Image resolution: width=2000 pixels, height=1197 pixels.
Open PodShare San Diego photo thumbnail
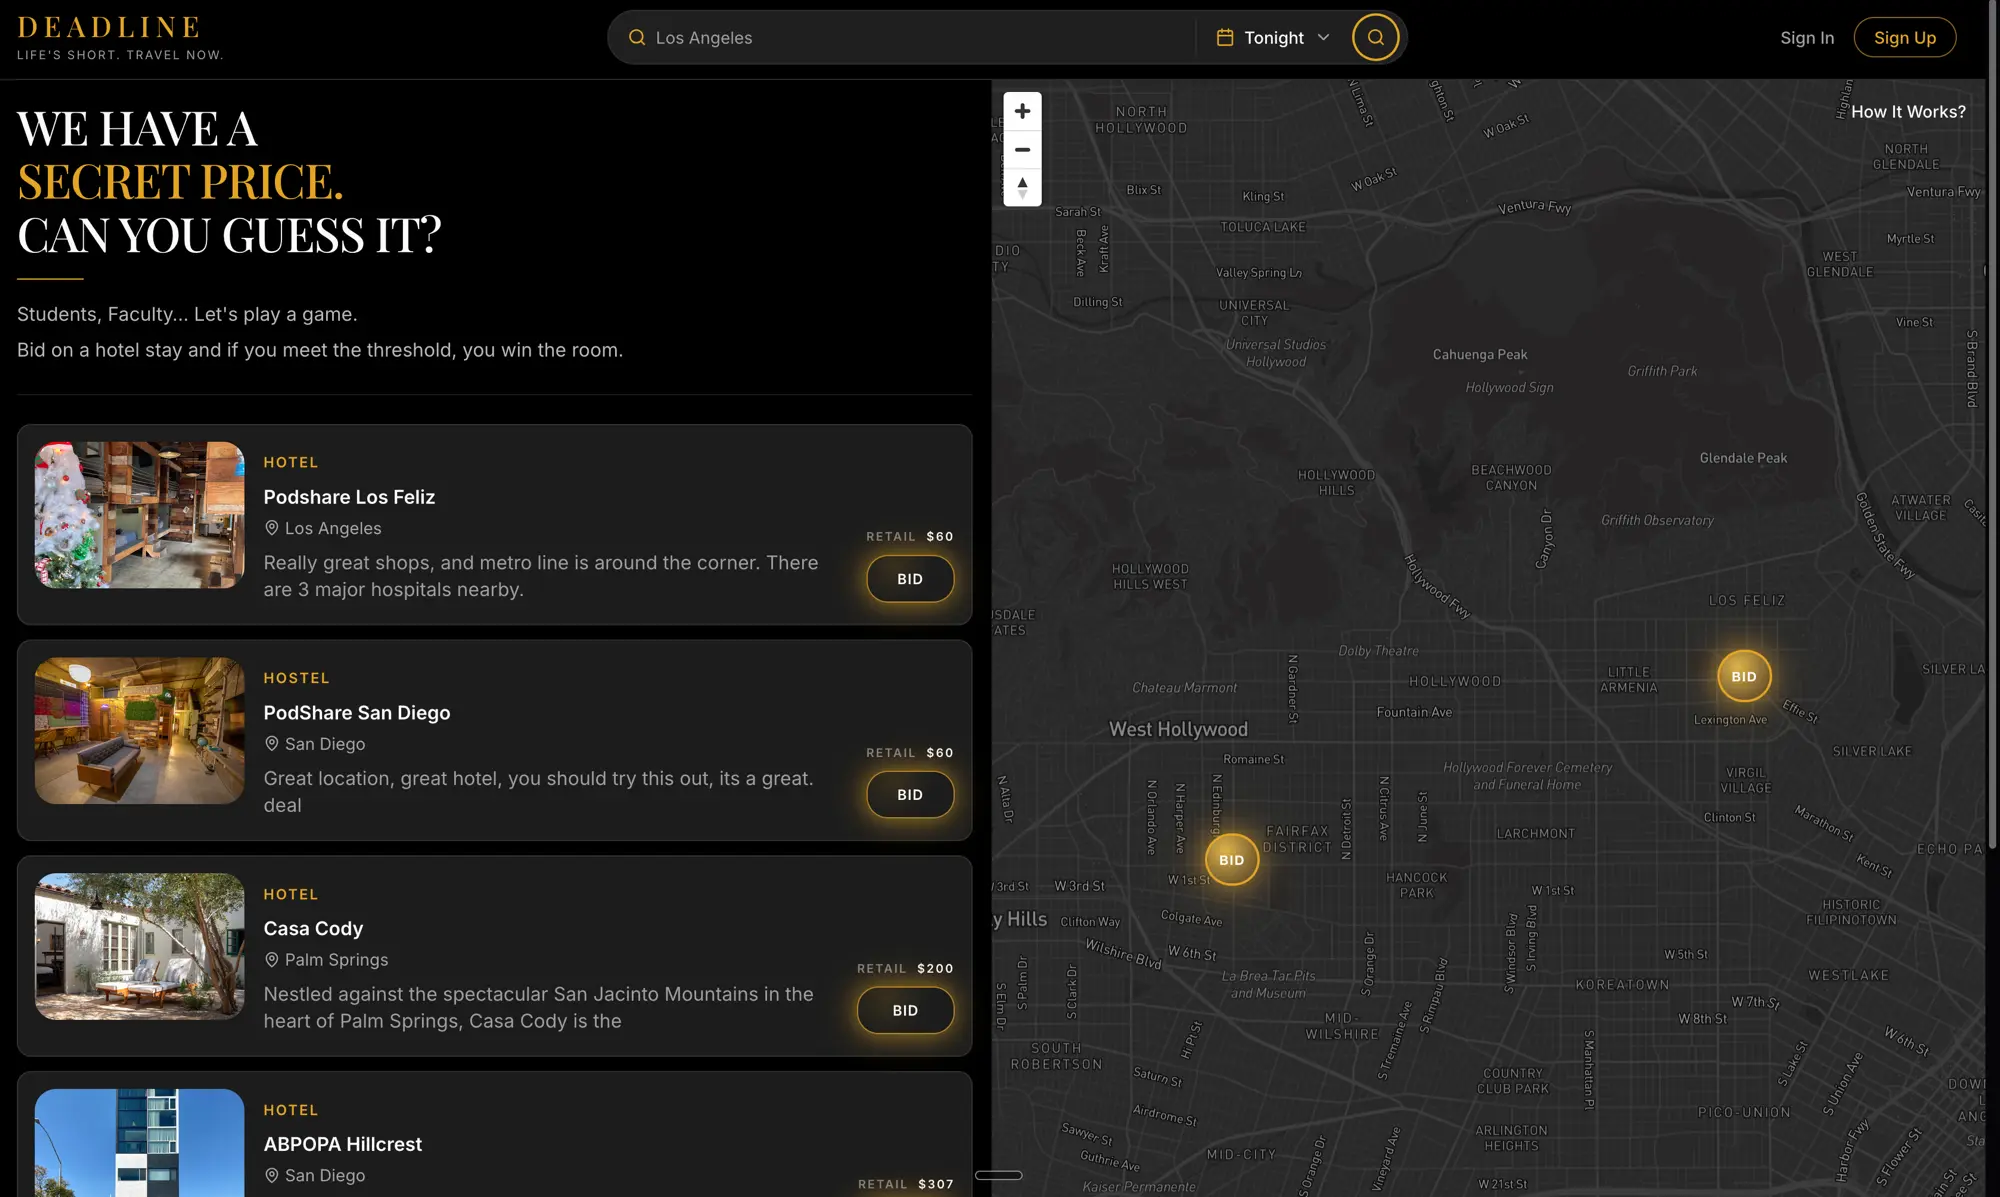coord(140,731)
